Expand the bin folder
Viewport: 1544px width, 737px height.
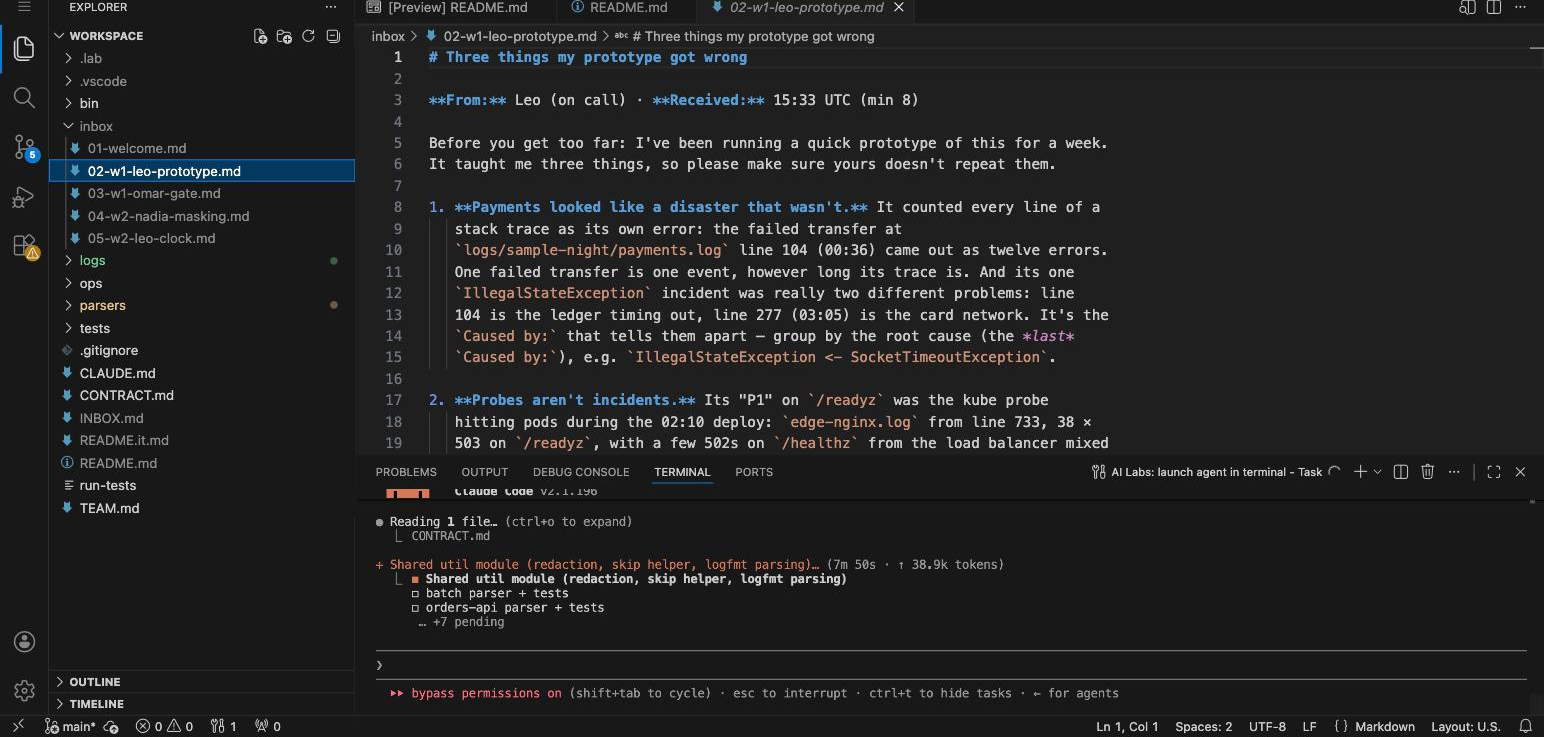pyautogui.click(x=89, y=103)
